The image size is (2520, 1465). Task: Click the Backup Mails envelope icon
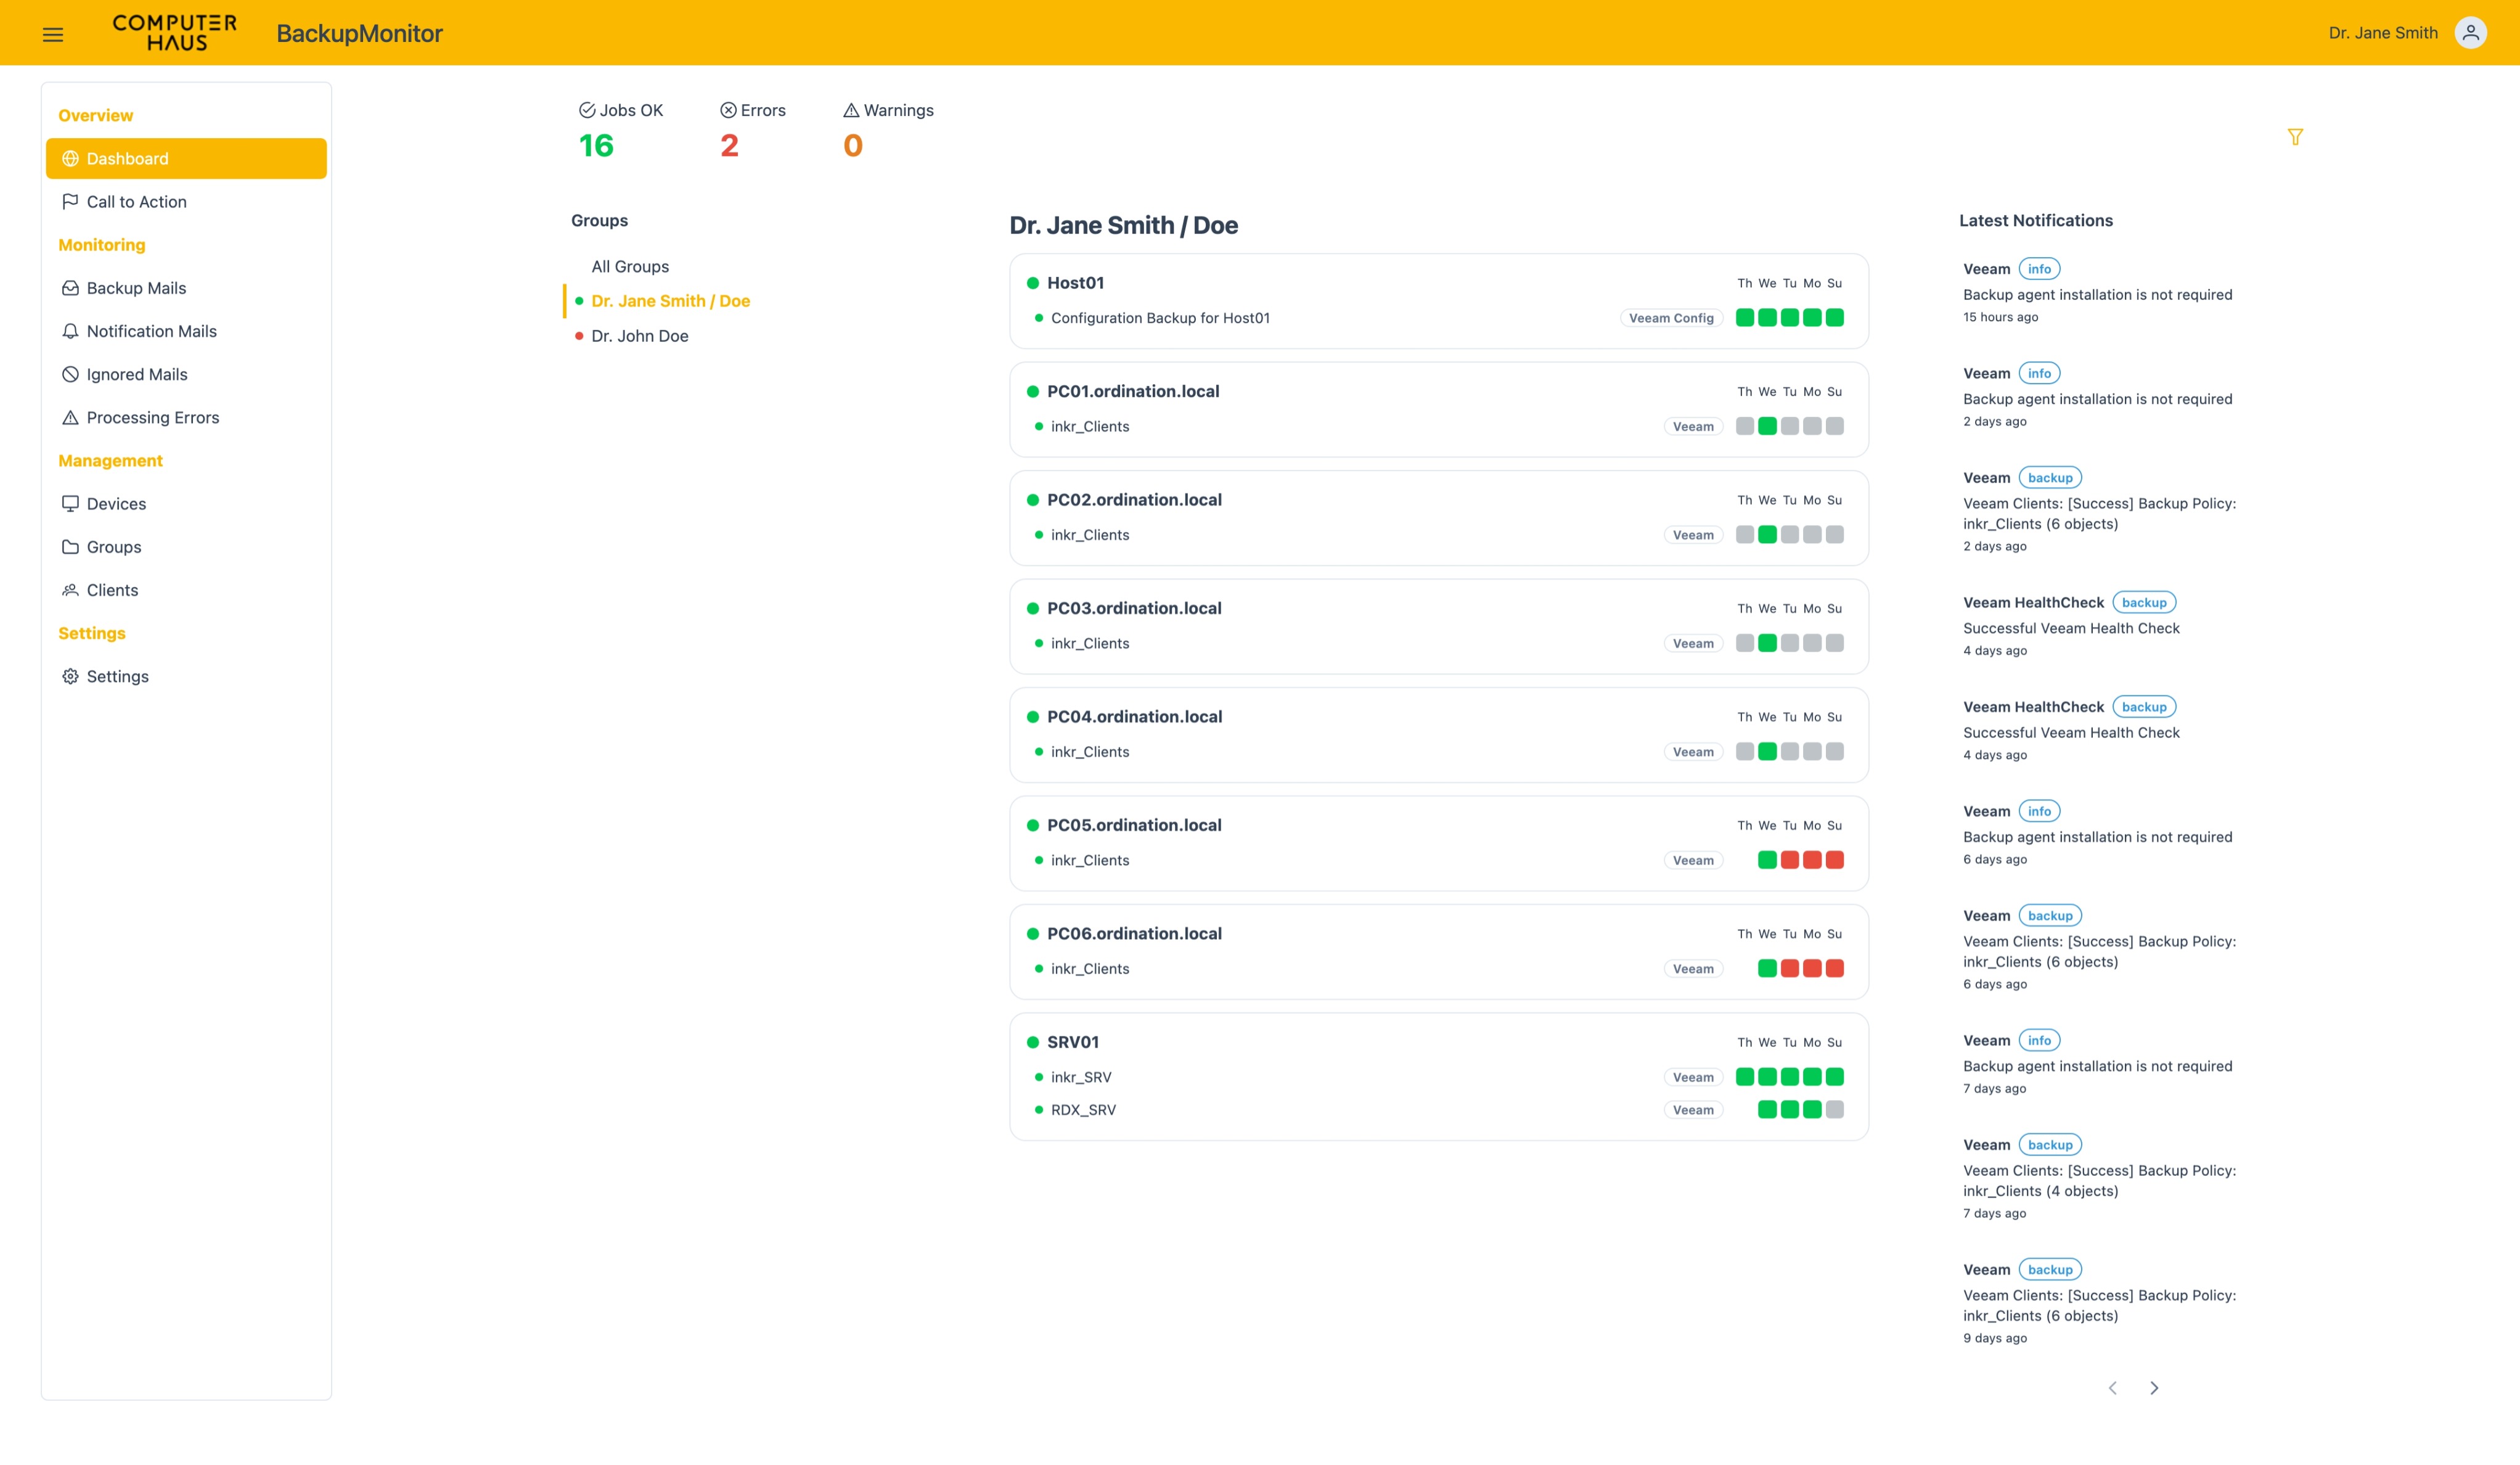(70, 288)
